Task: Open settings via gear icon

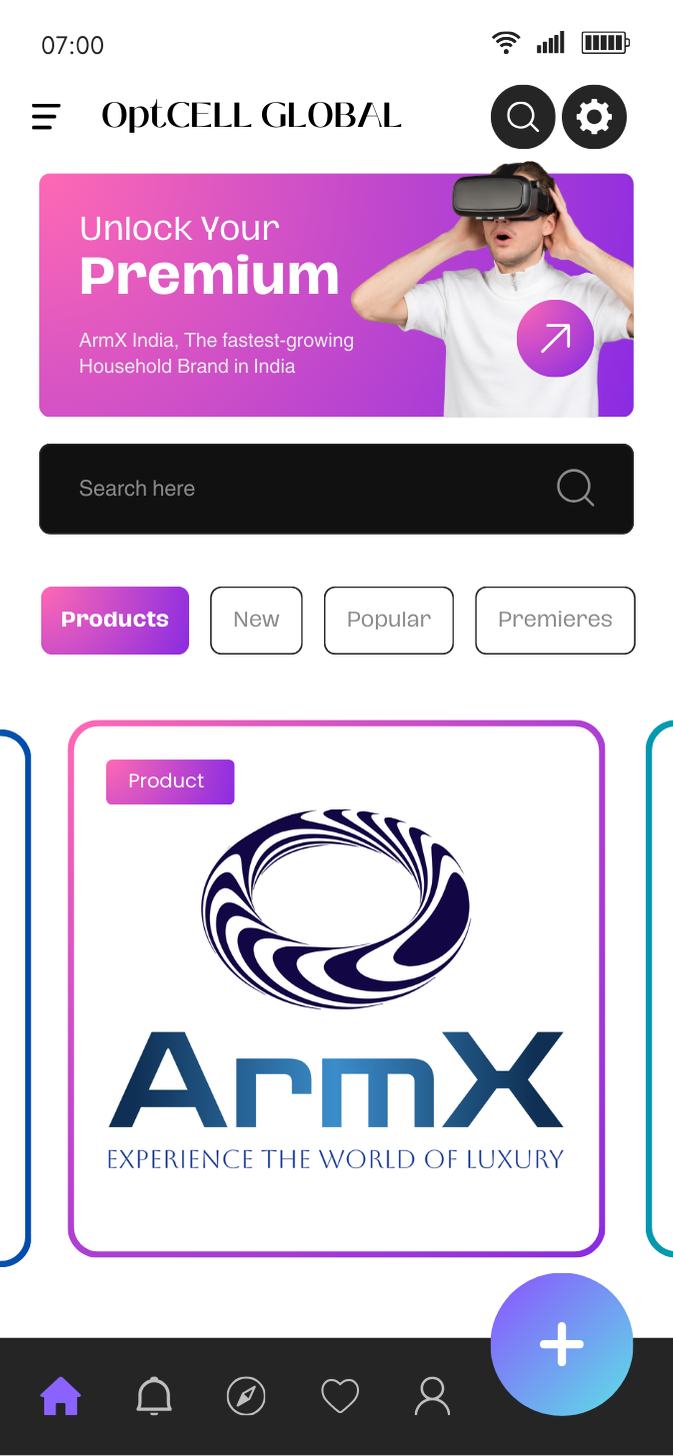Action: [x=594, y=117]
